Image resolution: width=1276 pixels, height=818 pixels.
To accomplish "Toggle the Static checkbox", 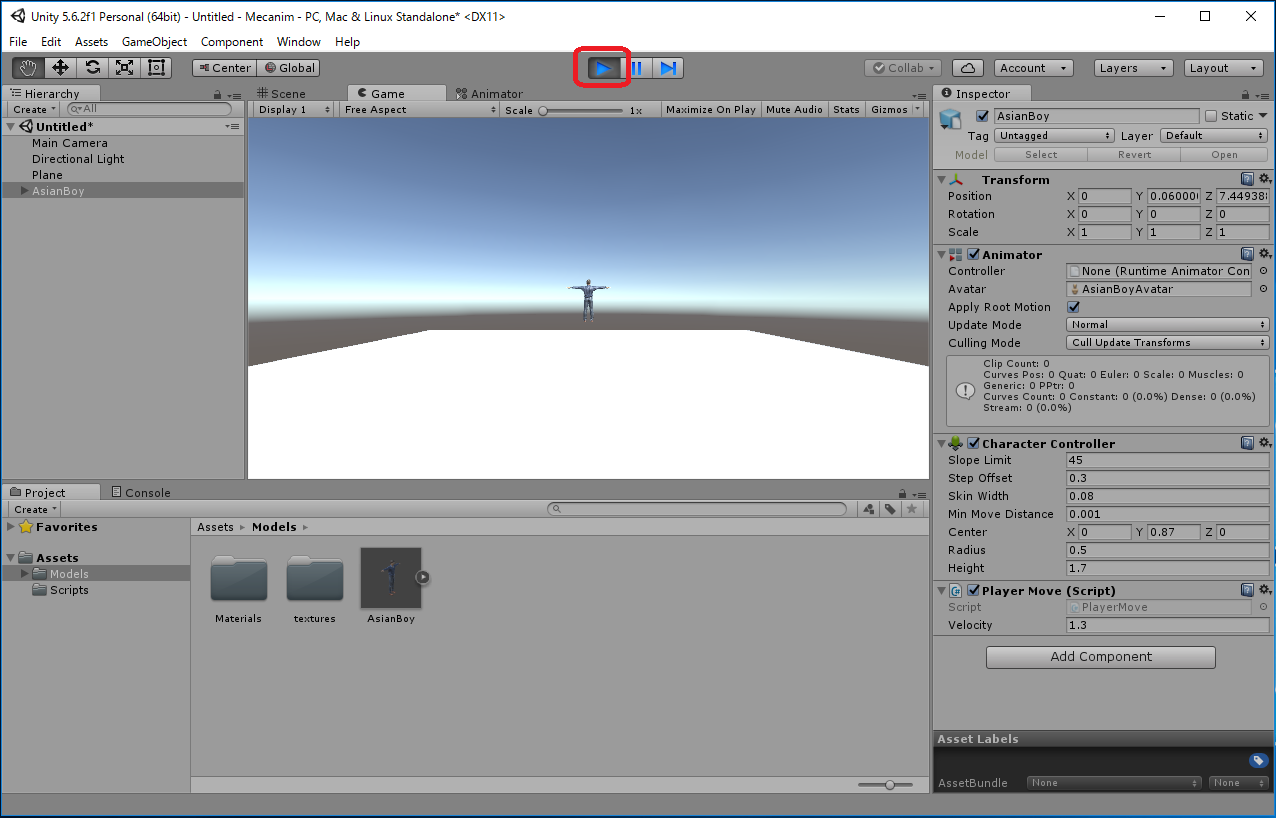I will (x=1211, y=116).
